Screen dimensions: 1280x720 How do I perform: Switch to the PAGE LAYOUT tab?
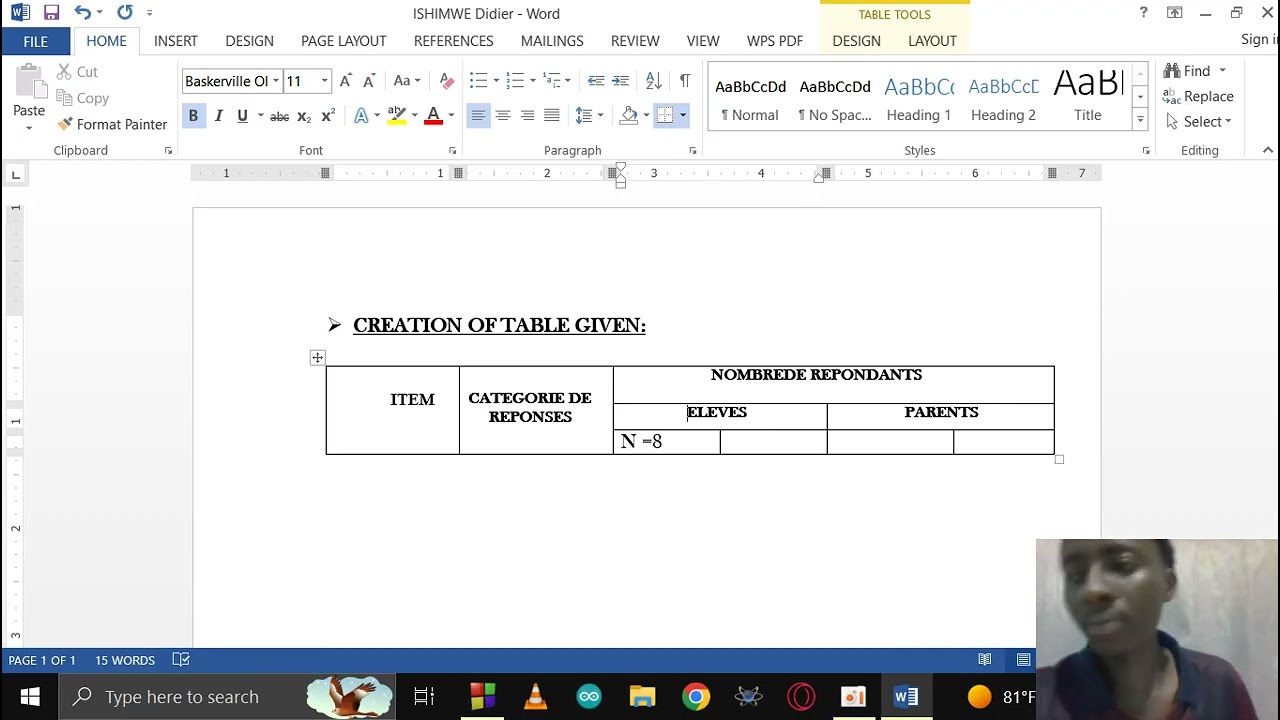pyautogui.click(x=344, y=41)
